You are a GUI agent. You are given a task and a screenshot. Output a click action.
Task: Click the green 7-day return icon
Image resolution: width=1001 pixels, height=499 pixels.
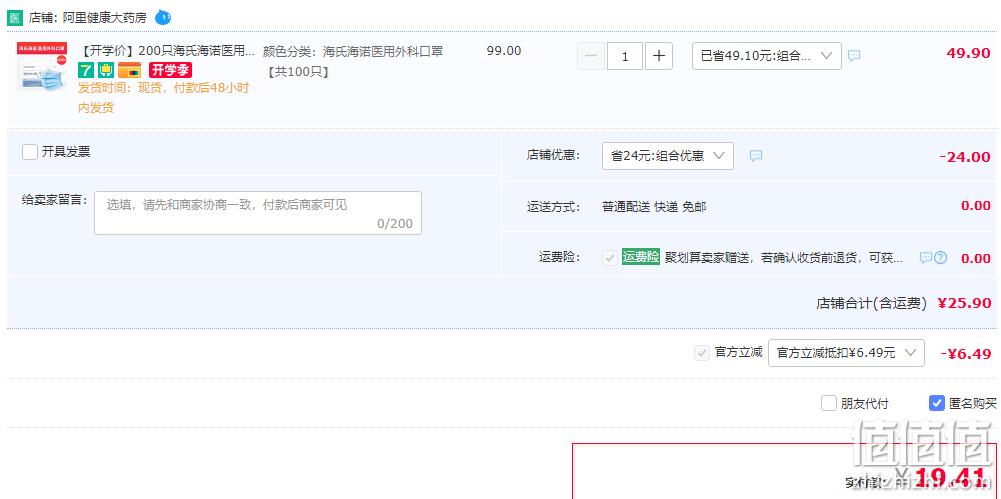[x=86, y=70]
